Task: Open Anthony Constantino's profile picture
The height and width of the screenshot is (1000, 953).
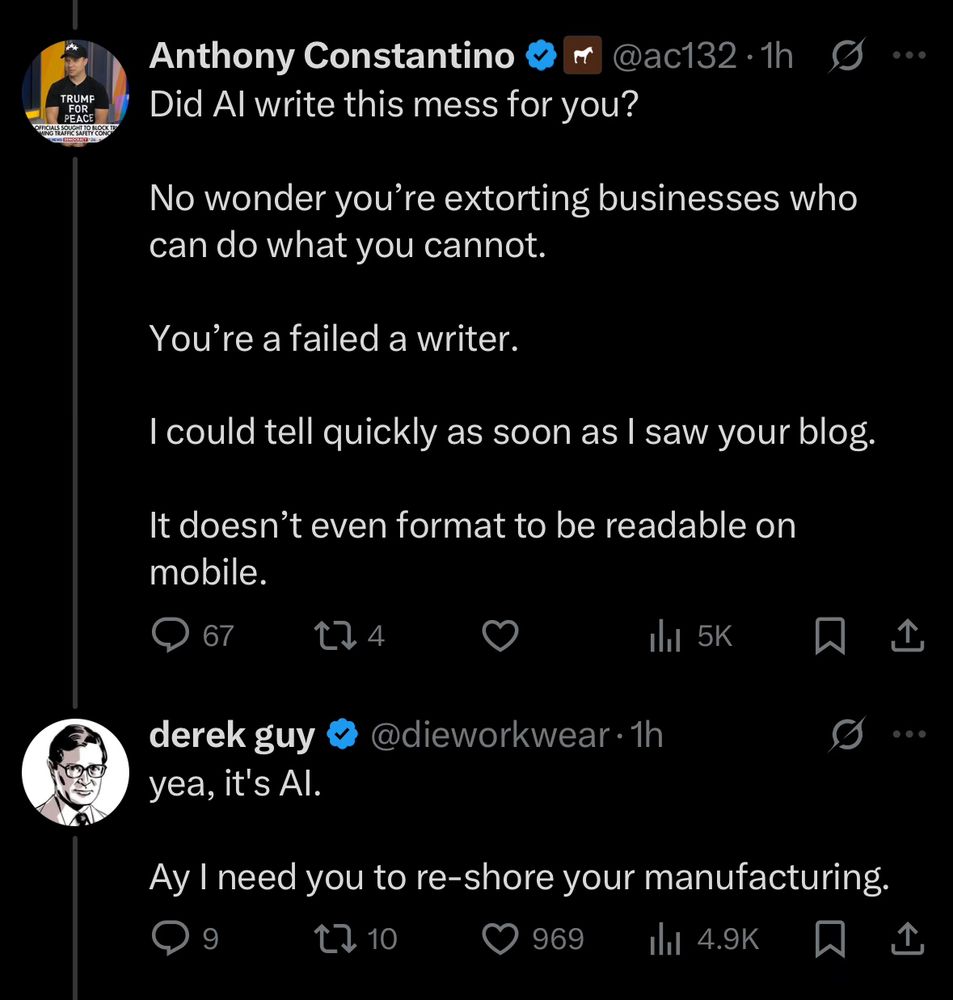Action: [x=75, y=91]
